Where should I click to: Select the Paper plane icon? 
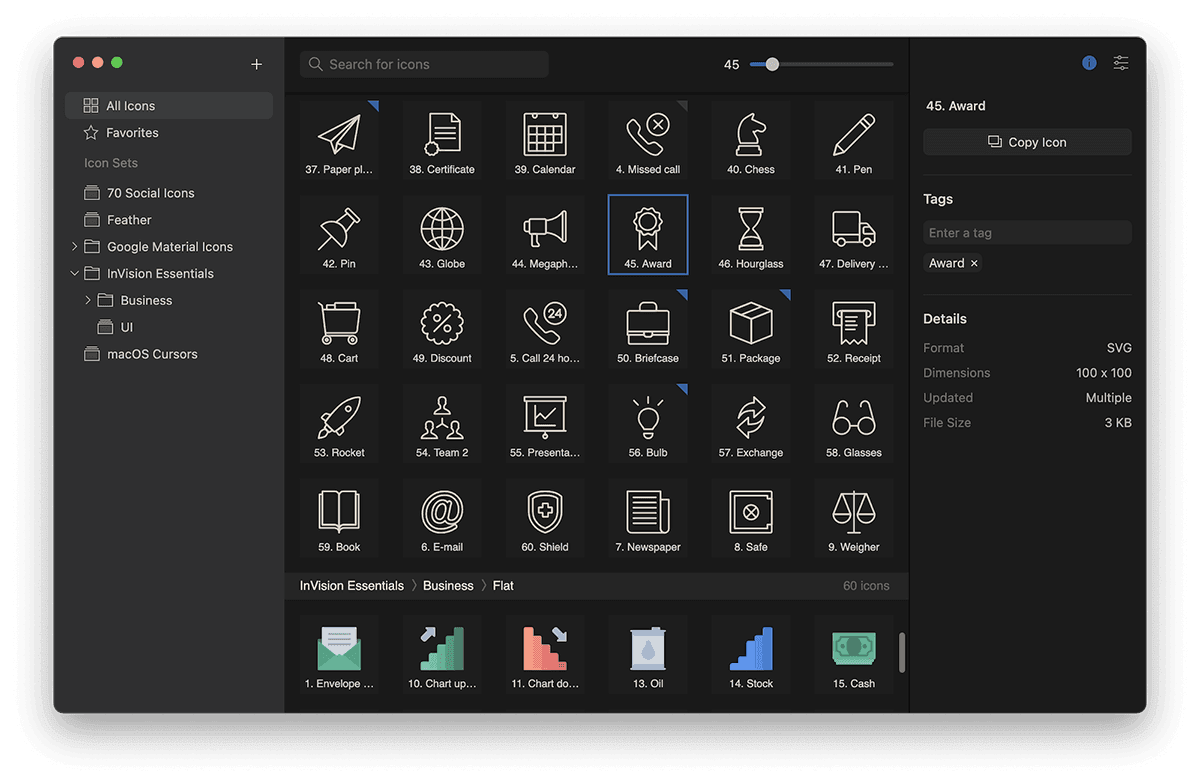pos(339,140)
